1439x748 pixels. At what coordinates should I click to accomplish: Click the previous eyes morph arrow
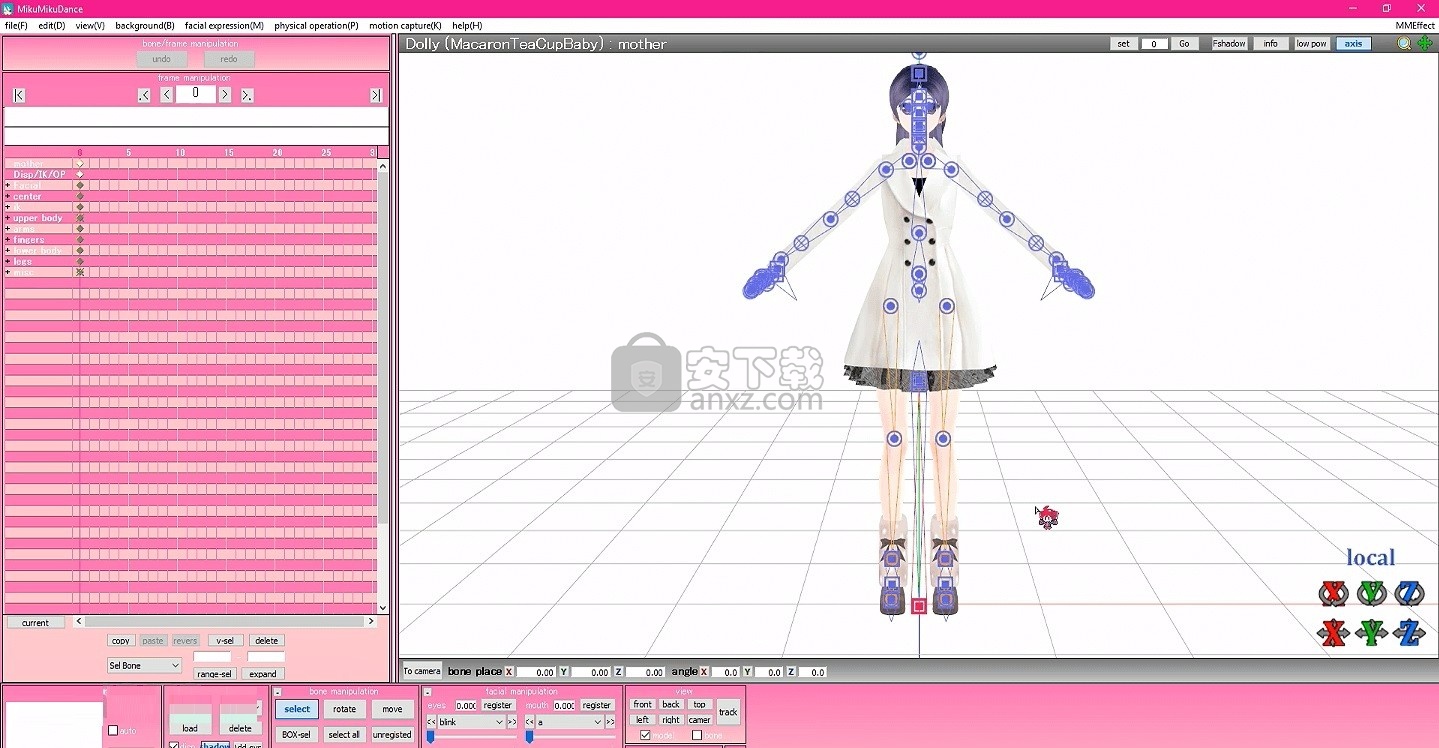[x=431, y=722]
